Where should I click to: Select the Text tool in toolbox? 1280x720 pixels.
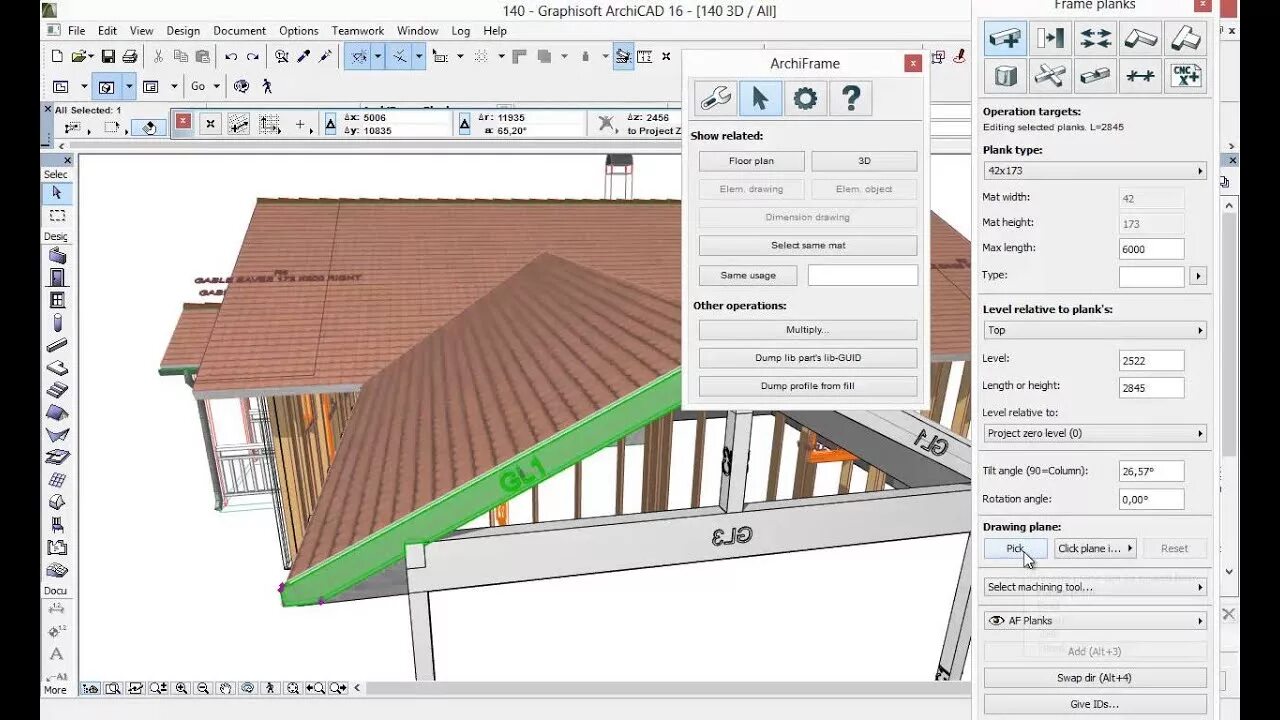(x=57, y=653)
